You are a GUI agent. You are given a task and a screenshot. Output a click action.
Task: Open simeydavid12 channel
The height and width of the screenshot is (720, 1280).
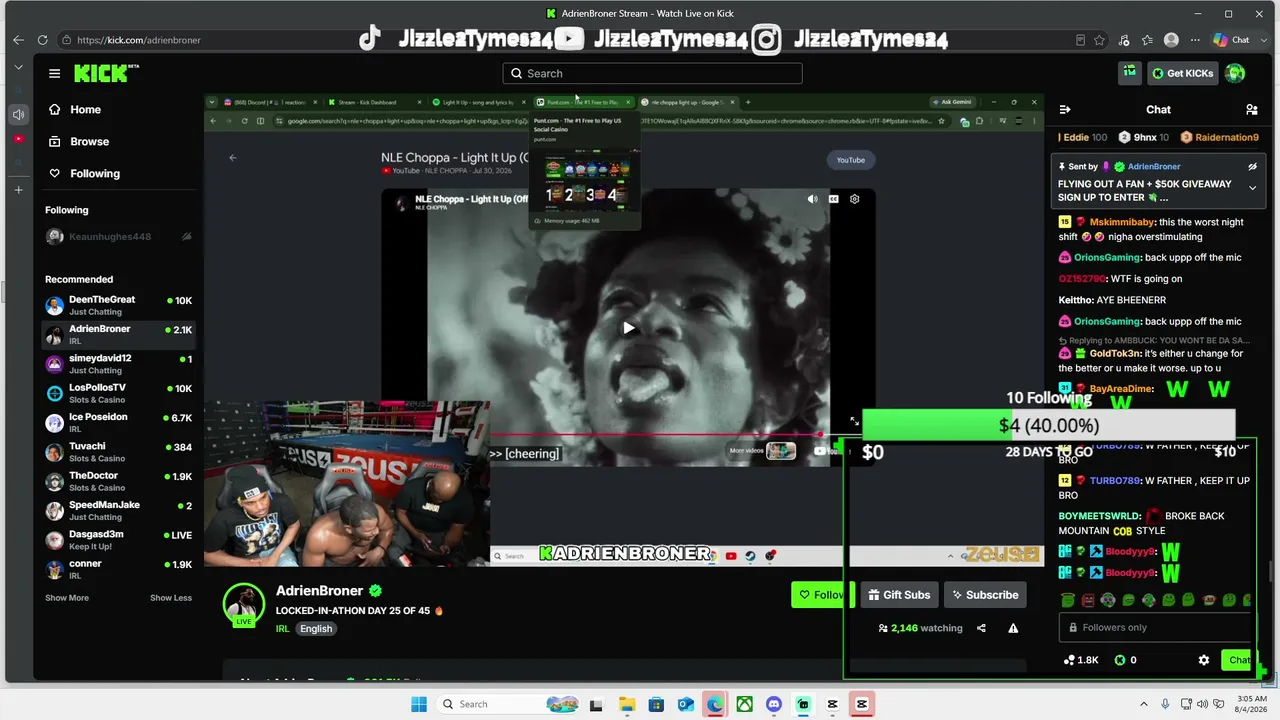(x=119, y=364)
